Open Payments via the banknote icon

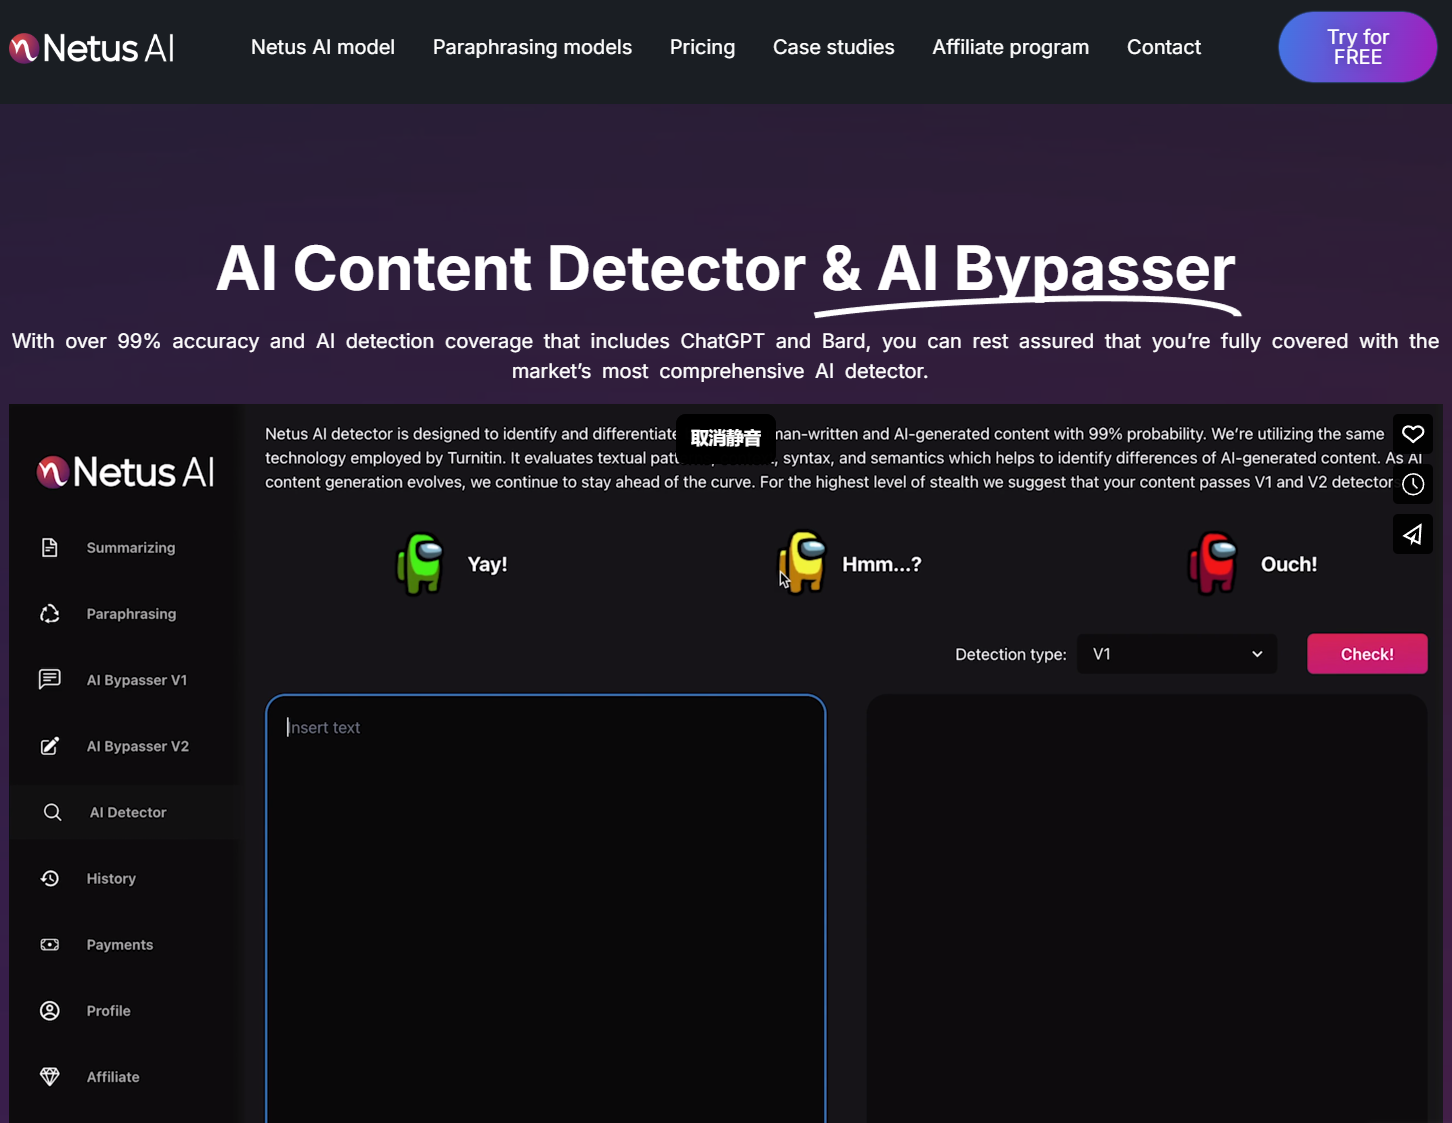[x=50, y=944]
